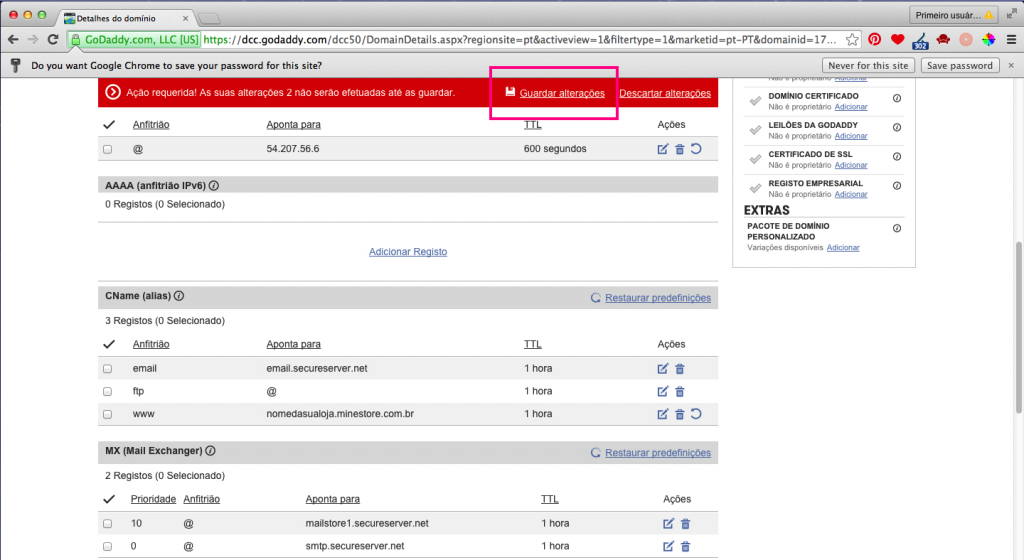The image size is (1024, 560).
Task: Select all A records with the checkmark
Action: click(109, 125)
